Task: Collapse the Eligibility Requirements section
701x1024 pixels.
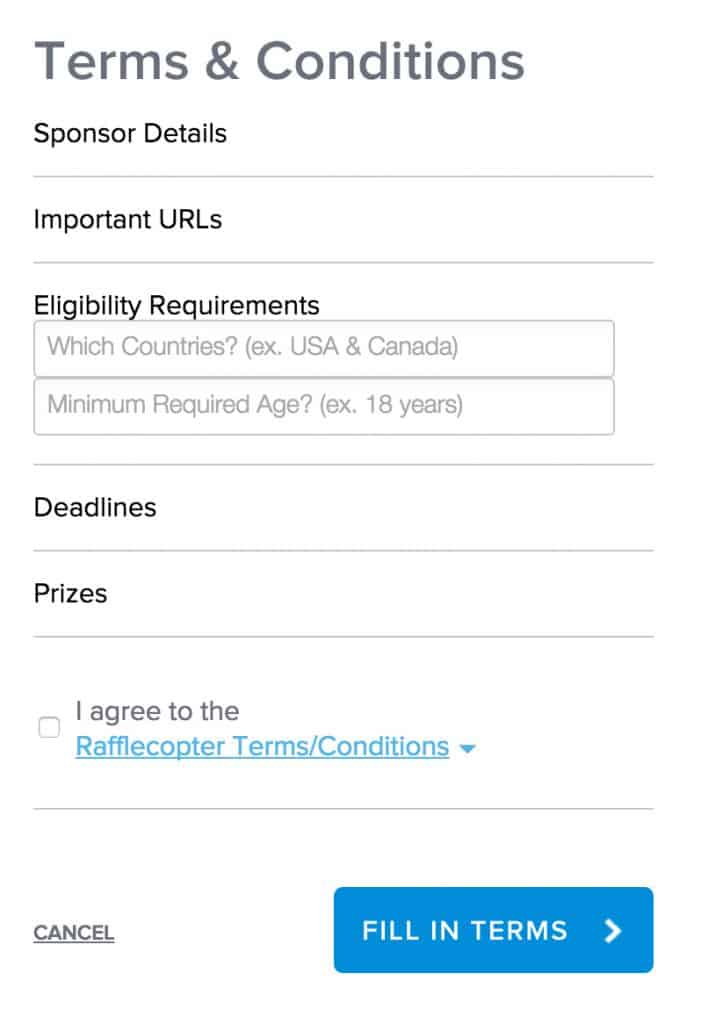Action: point(177,305)
